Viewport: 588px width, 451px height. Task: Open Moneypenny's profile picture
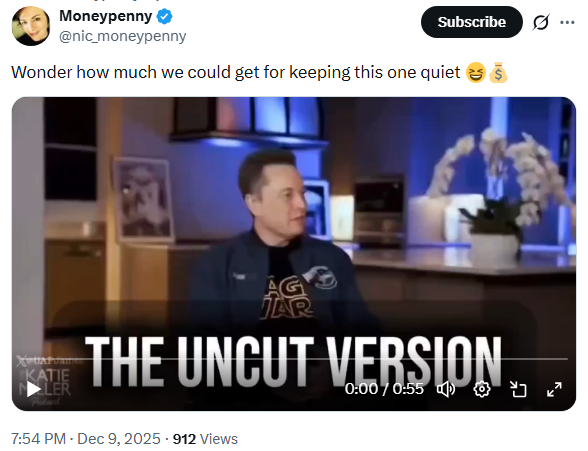31,26
